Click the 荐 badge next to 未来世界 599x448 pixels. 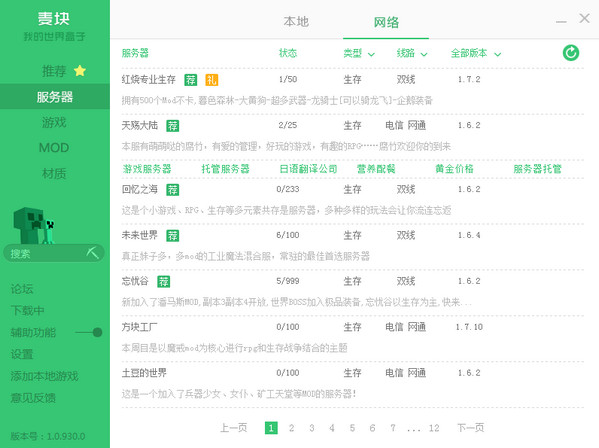pyautogui.click(x=173, y=235)
